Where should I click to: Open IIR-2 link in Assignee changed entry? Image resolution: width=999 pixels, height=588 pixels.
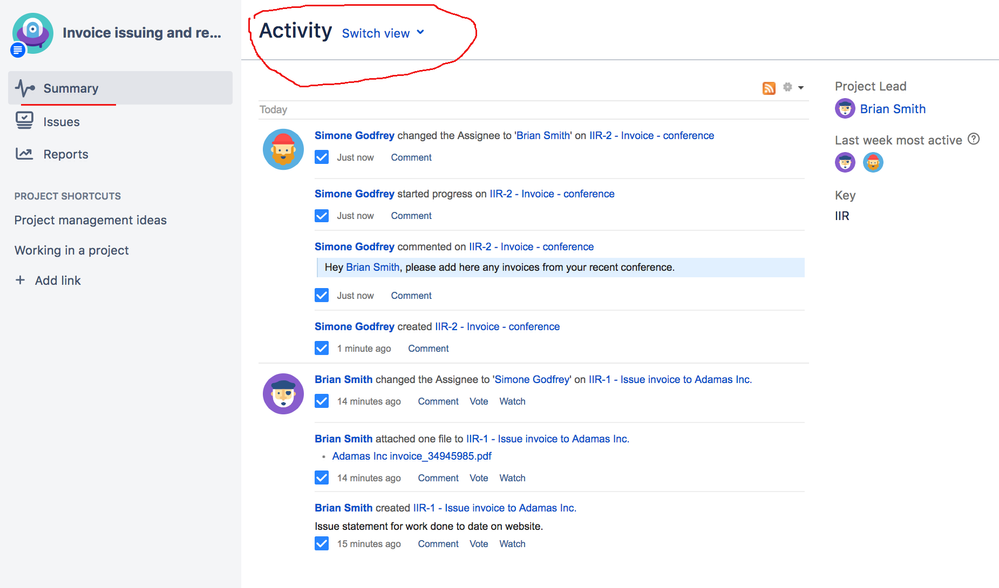coord(651,135)
